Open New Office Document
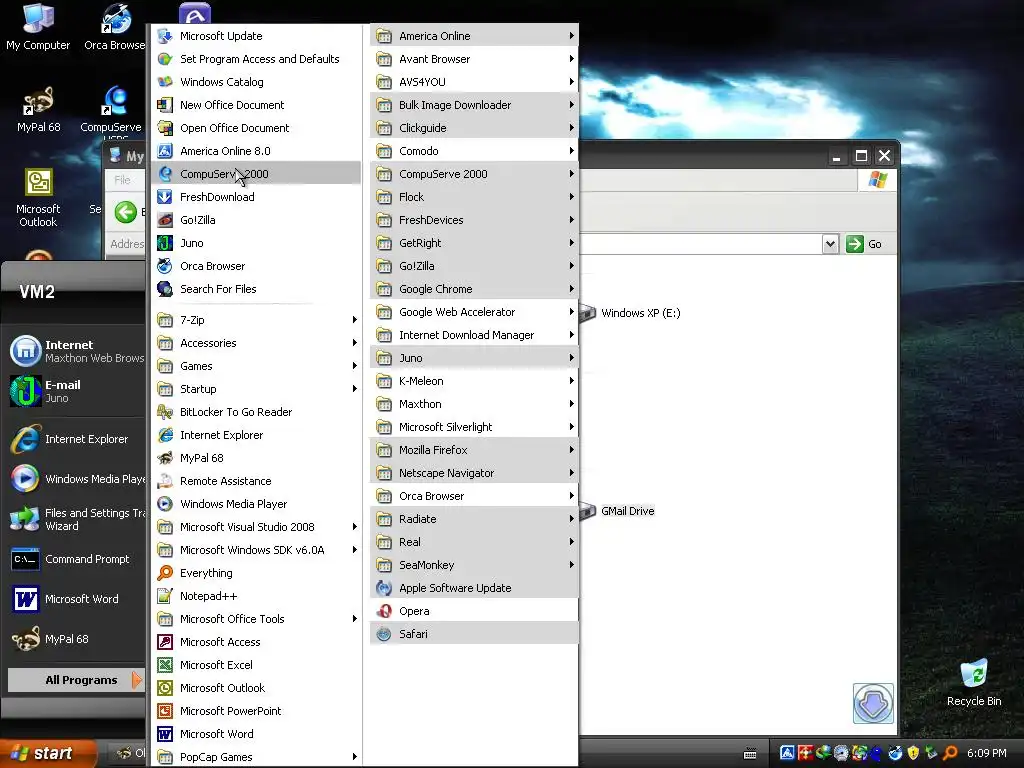The image size is (1024, 768). 256,104
